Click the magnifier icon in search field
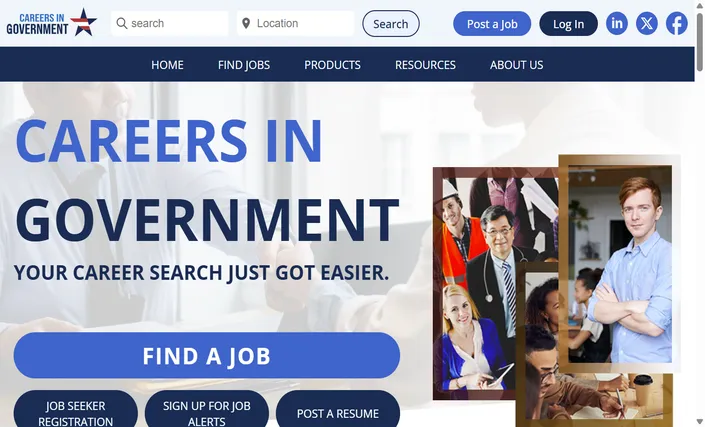Viewport: 705px width, 427px height. [121, 23]
